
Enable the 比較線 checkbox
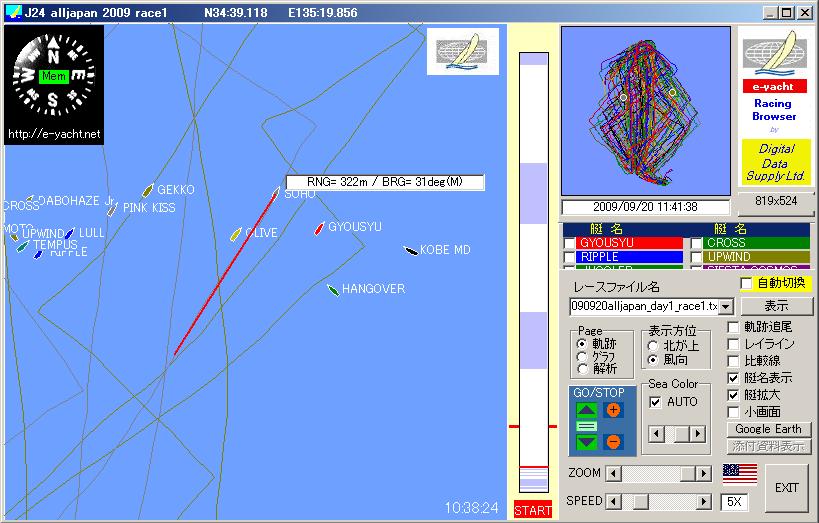tap(733, 361)
